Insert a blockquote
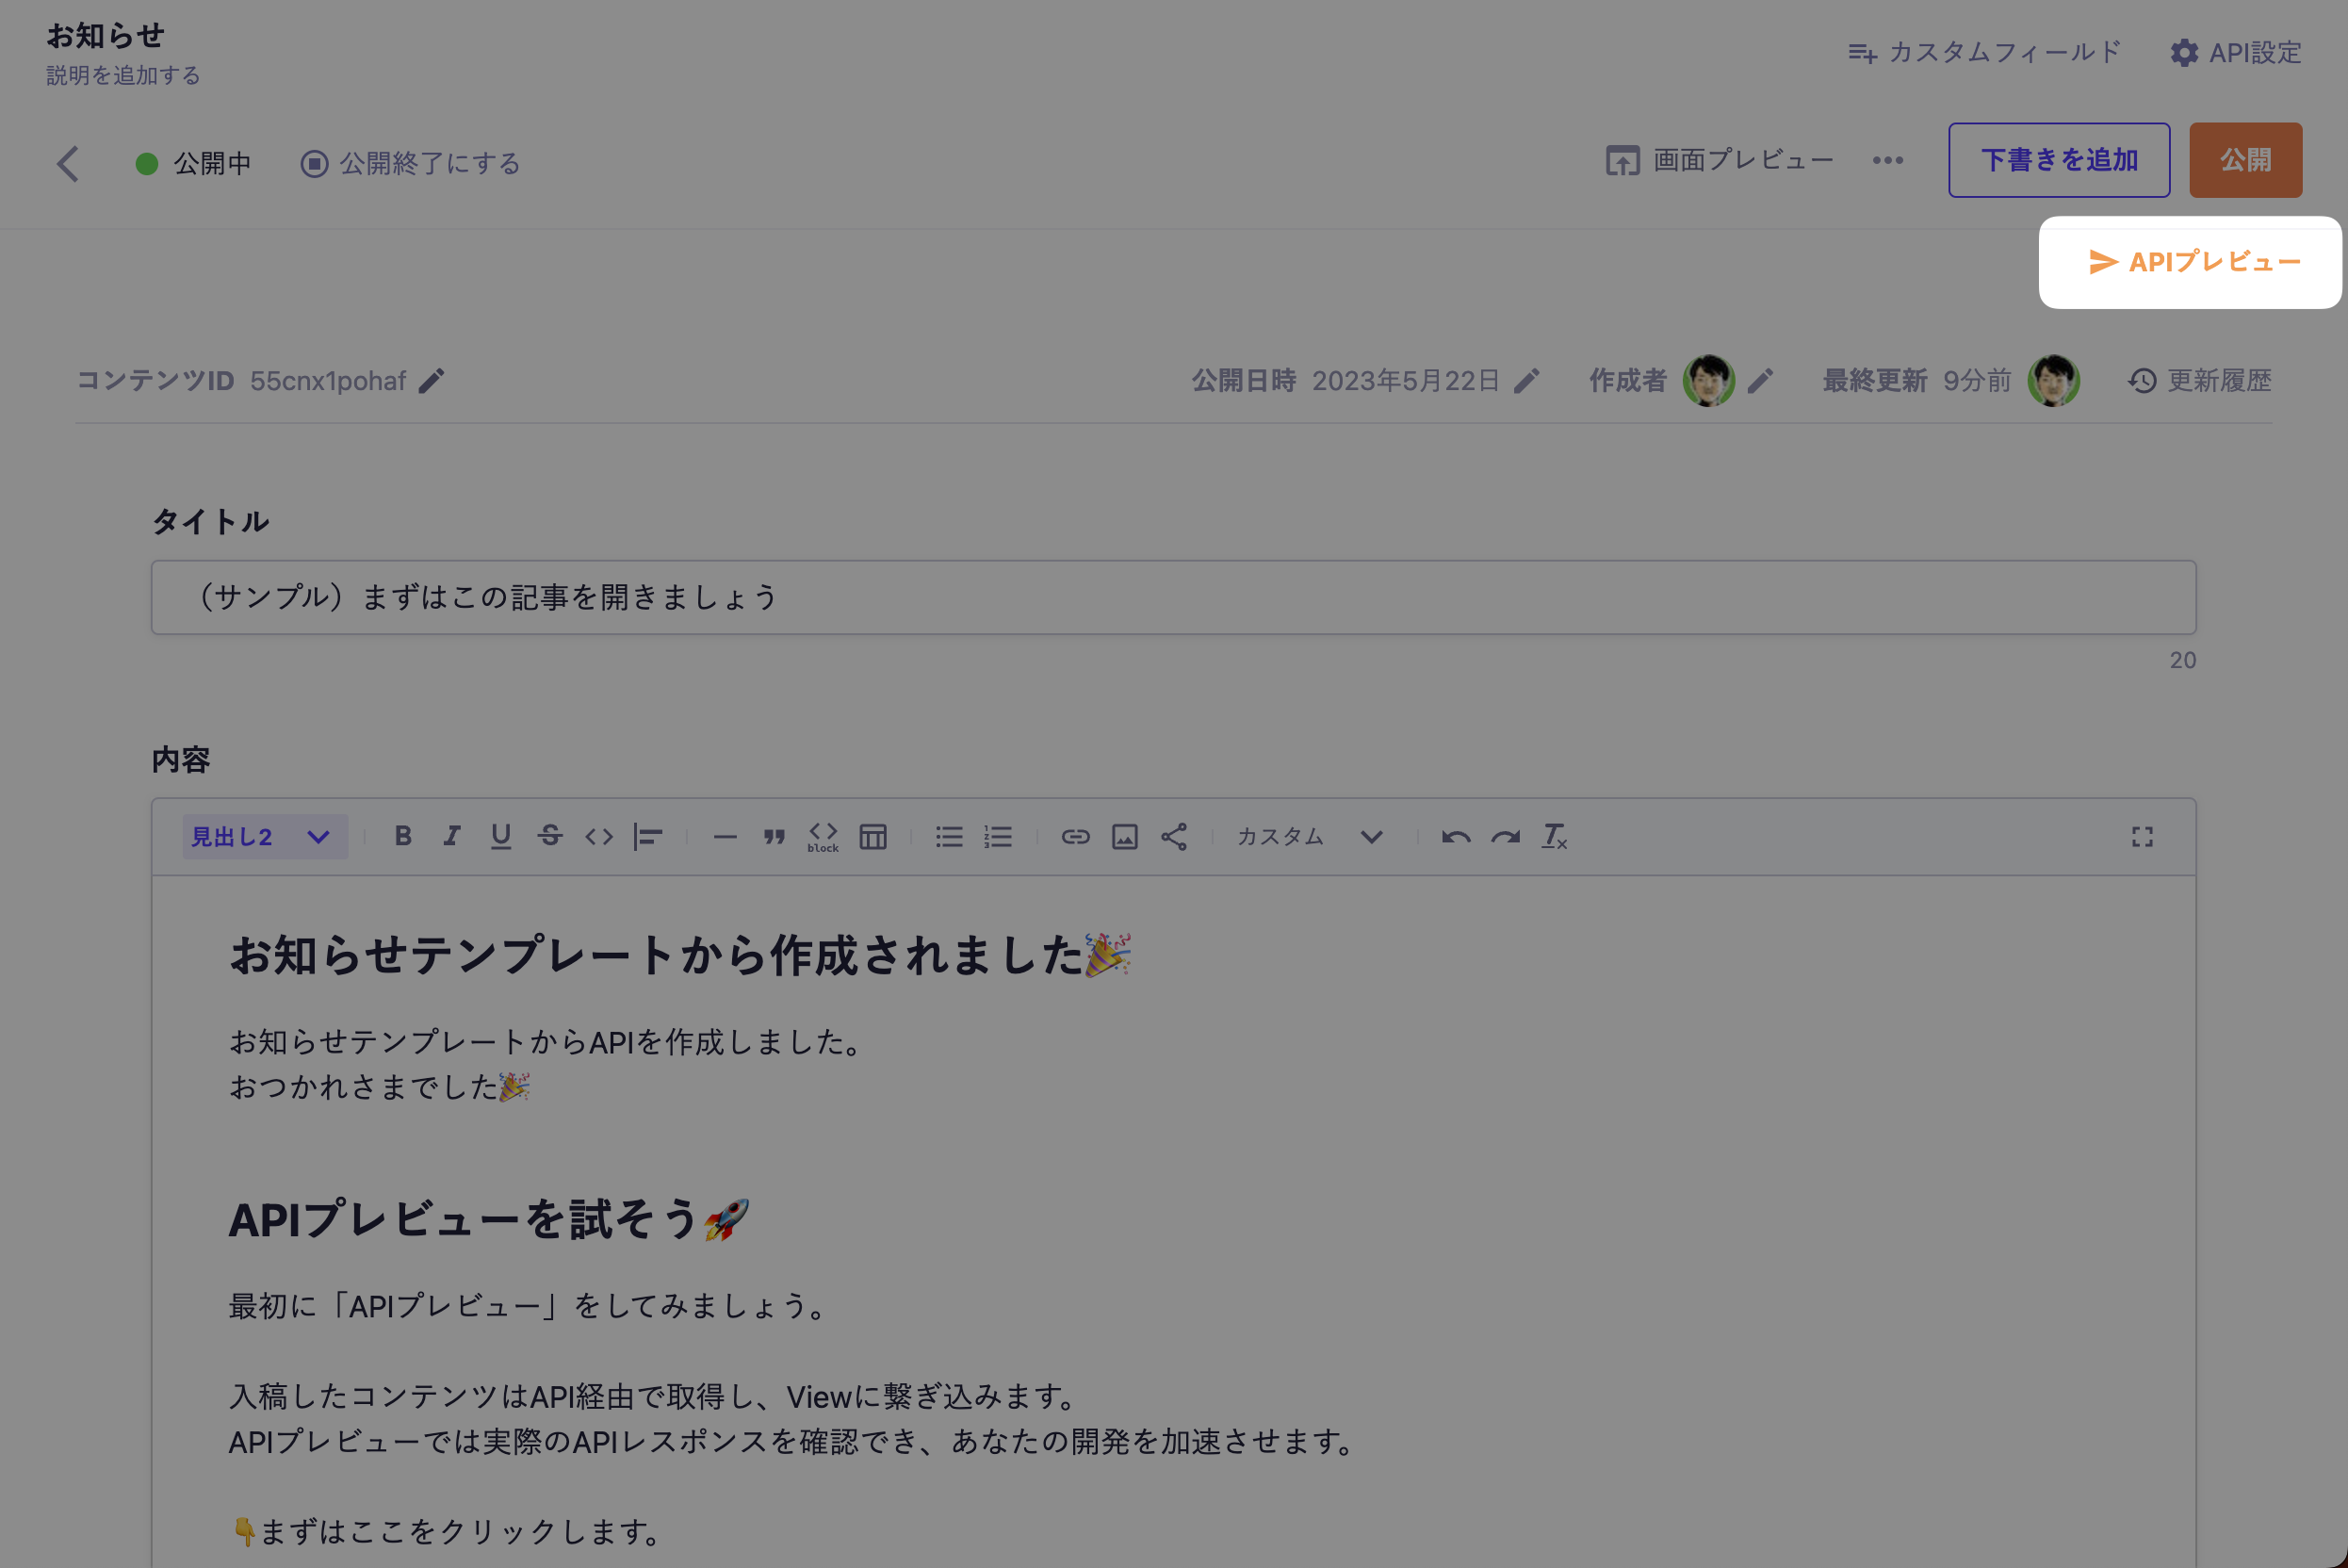 (774, 837)
